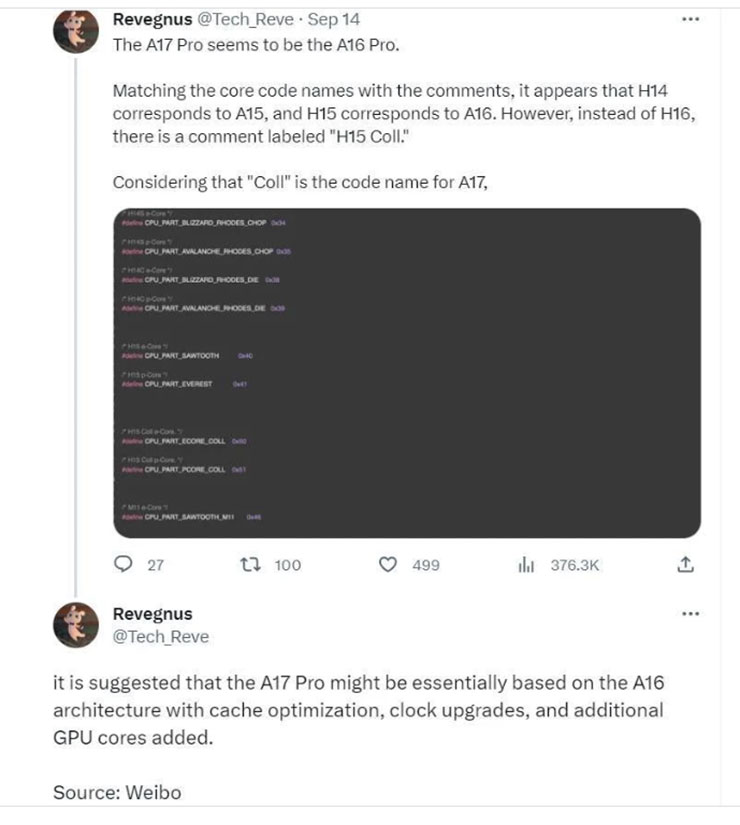740x825 pixels.
Task: Open @Tech_Reve handle under lower Revegnus name
Action: click(x=160, y=636)
